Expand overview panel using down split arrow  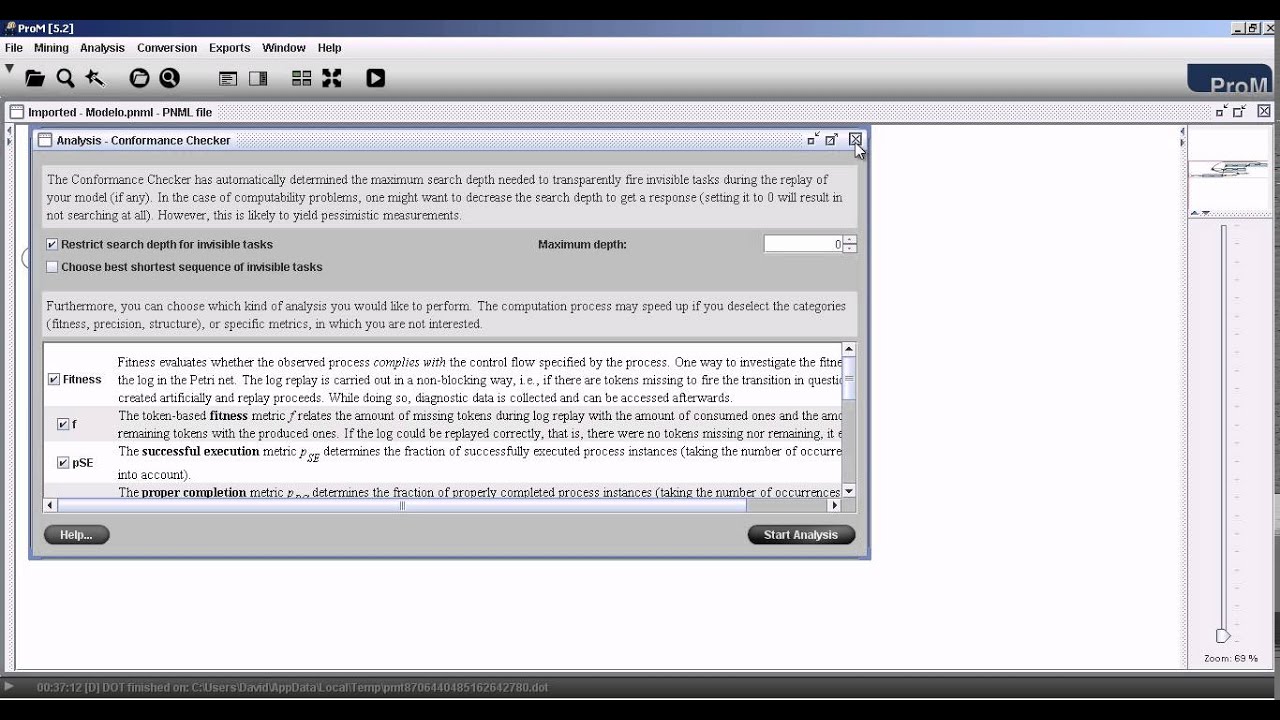pyautogui.click(x=1206, y=212)
